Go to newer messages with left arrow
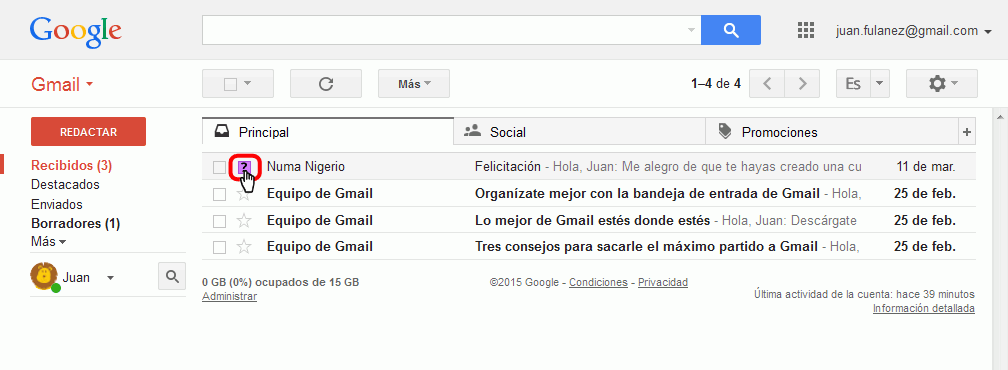1008x370 pixels. pos(767,84)
